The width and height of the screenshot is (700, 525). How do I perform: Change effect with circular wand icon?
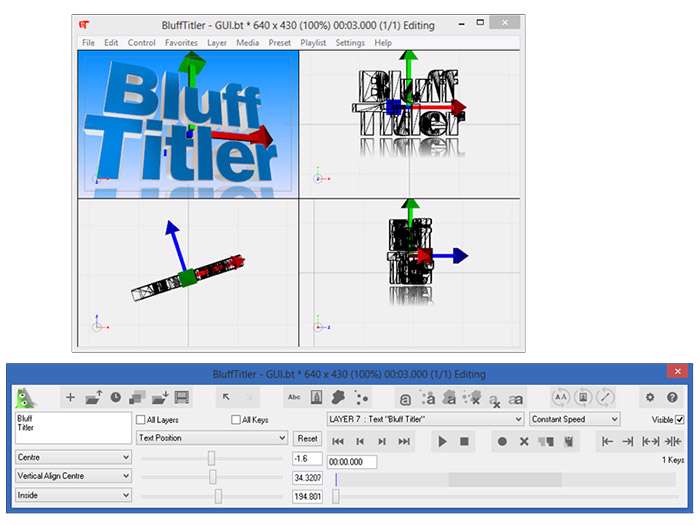pos(605,397)
